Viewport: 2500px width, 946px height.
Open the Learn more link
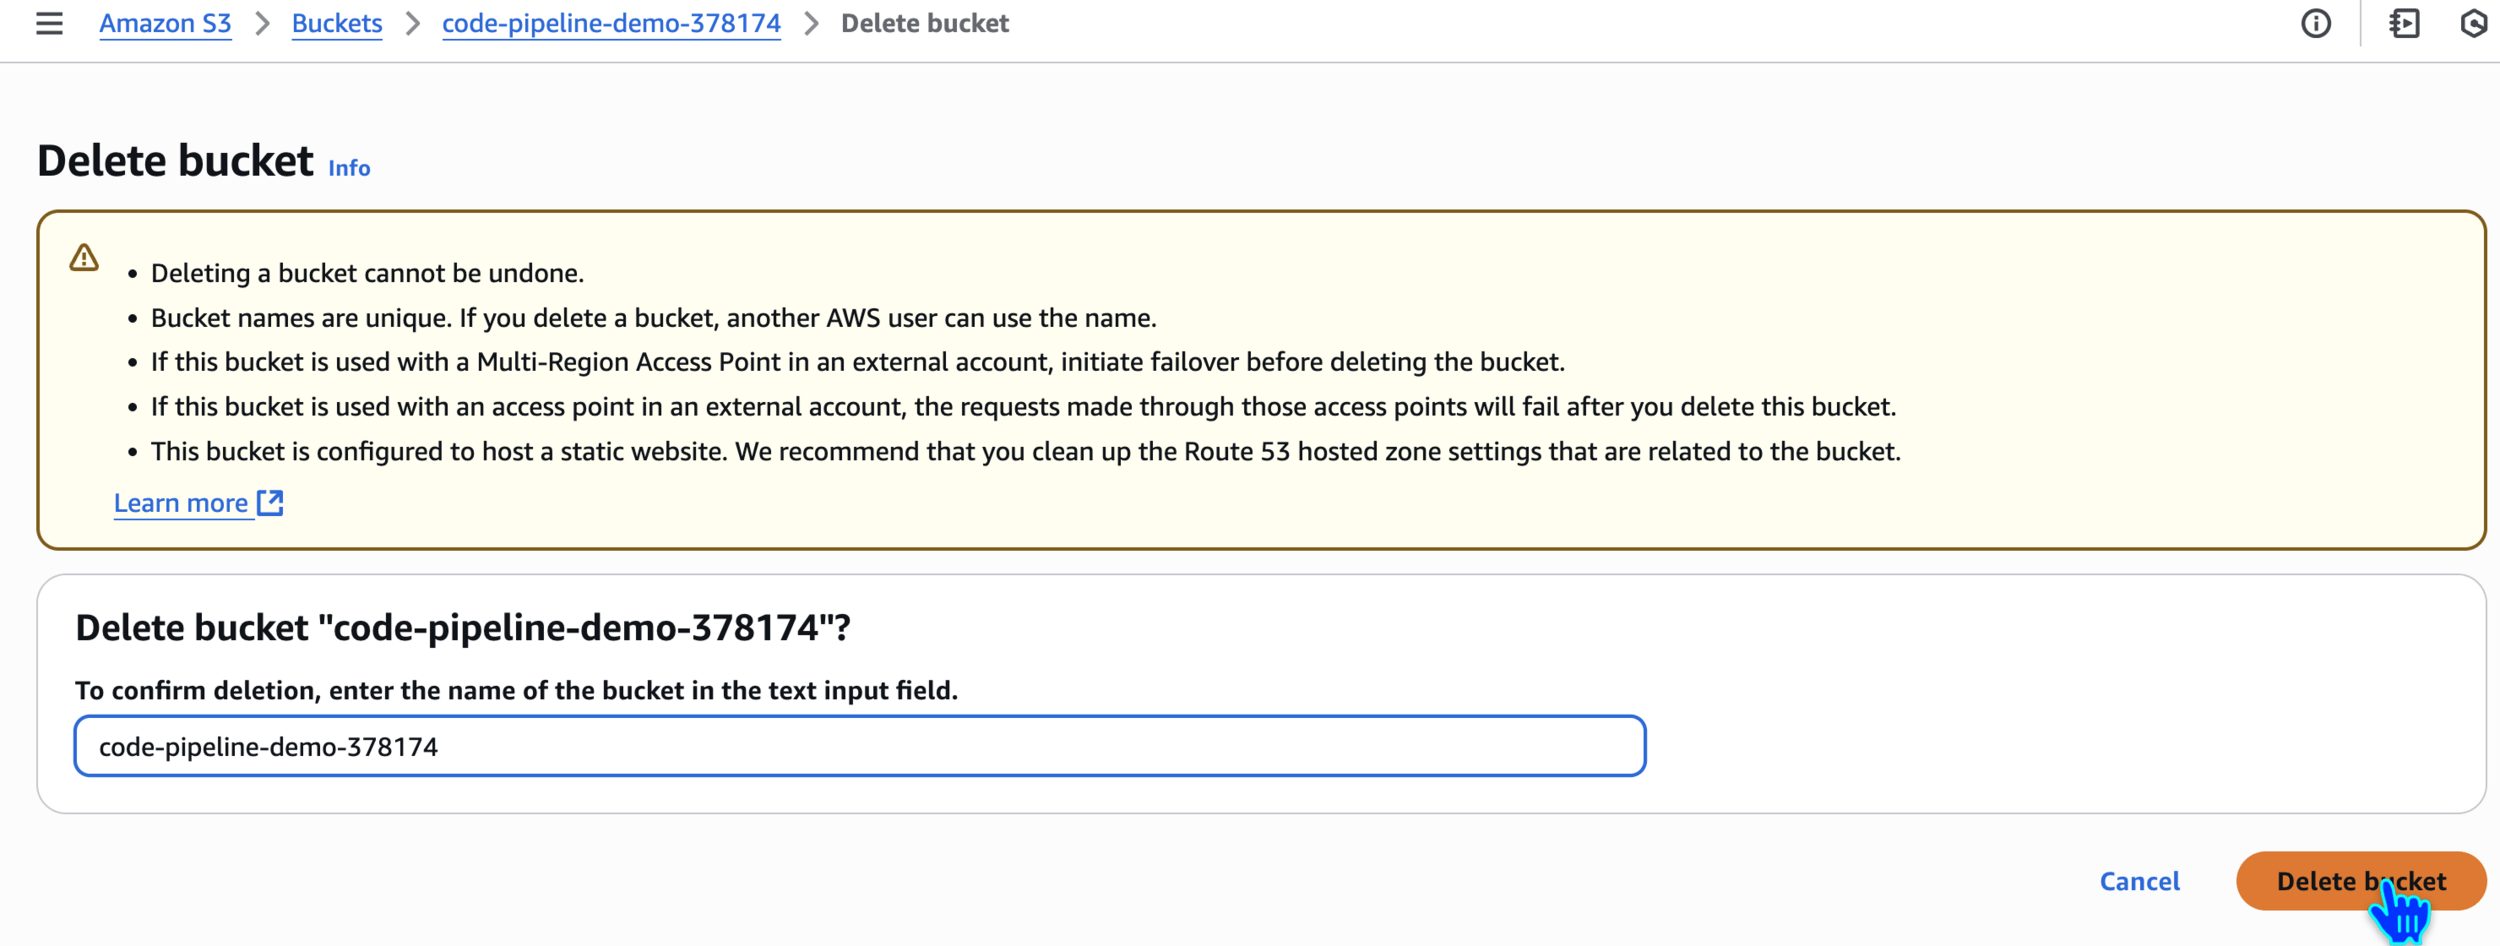pos(181,502)
